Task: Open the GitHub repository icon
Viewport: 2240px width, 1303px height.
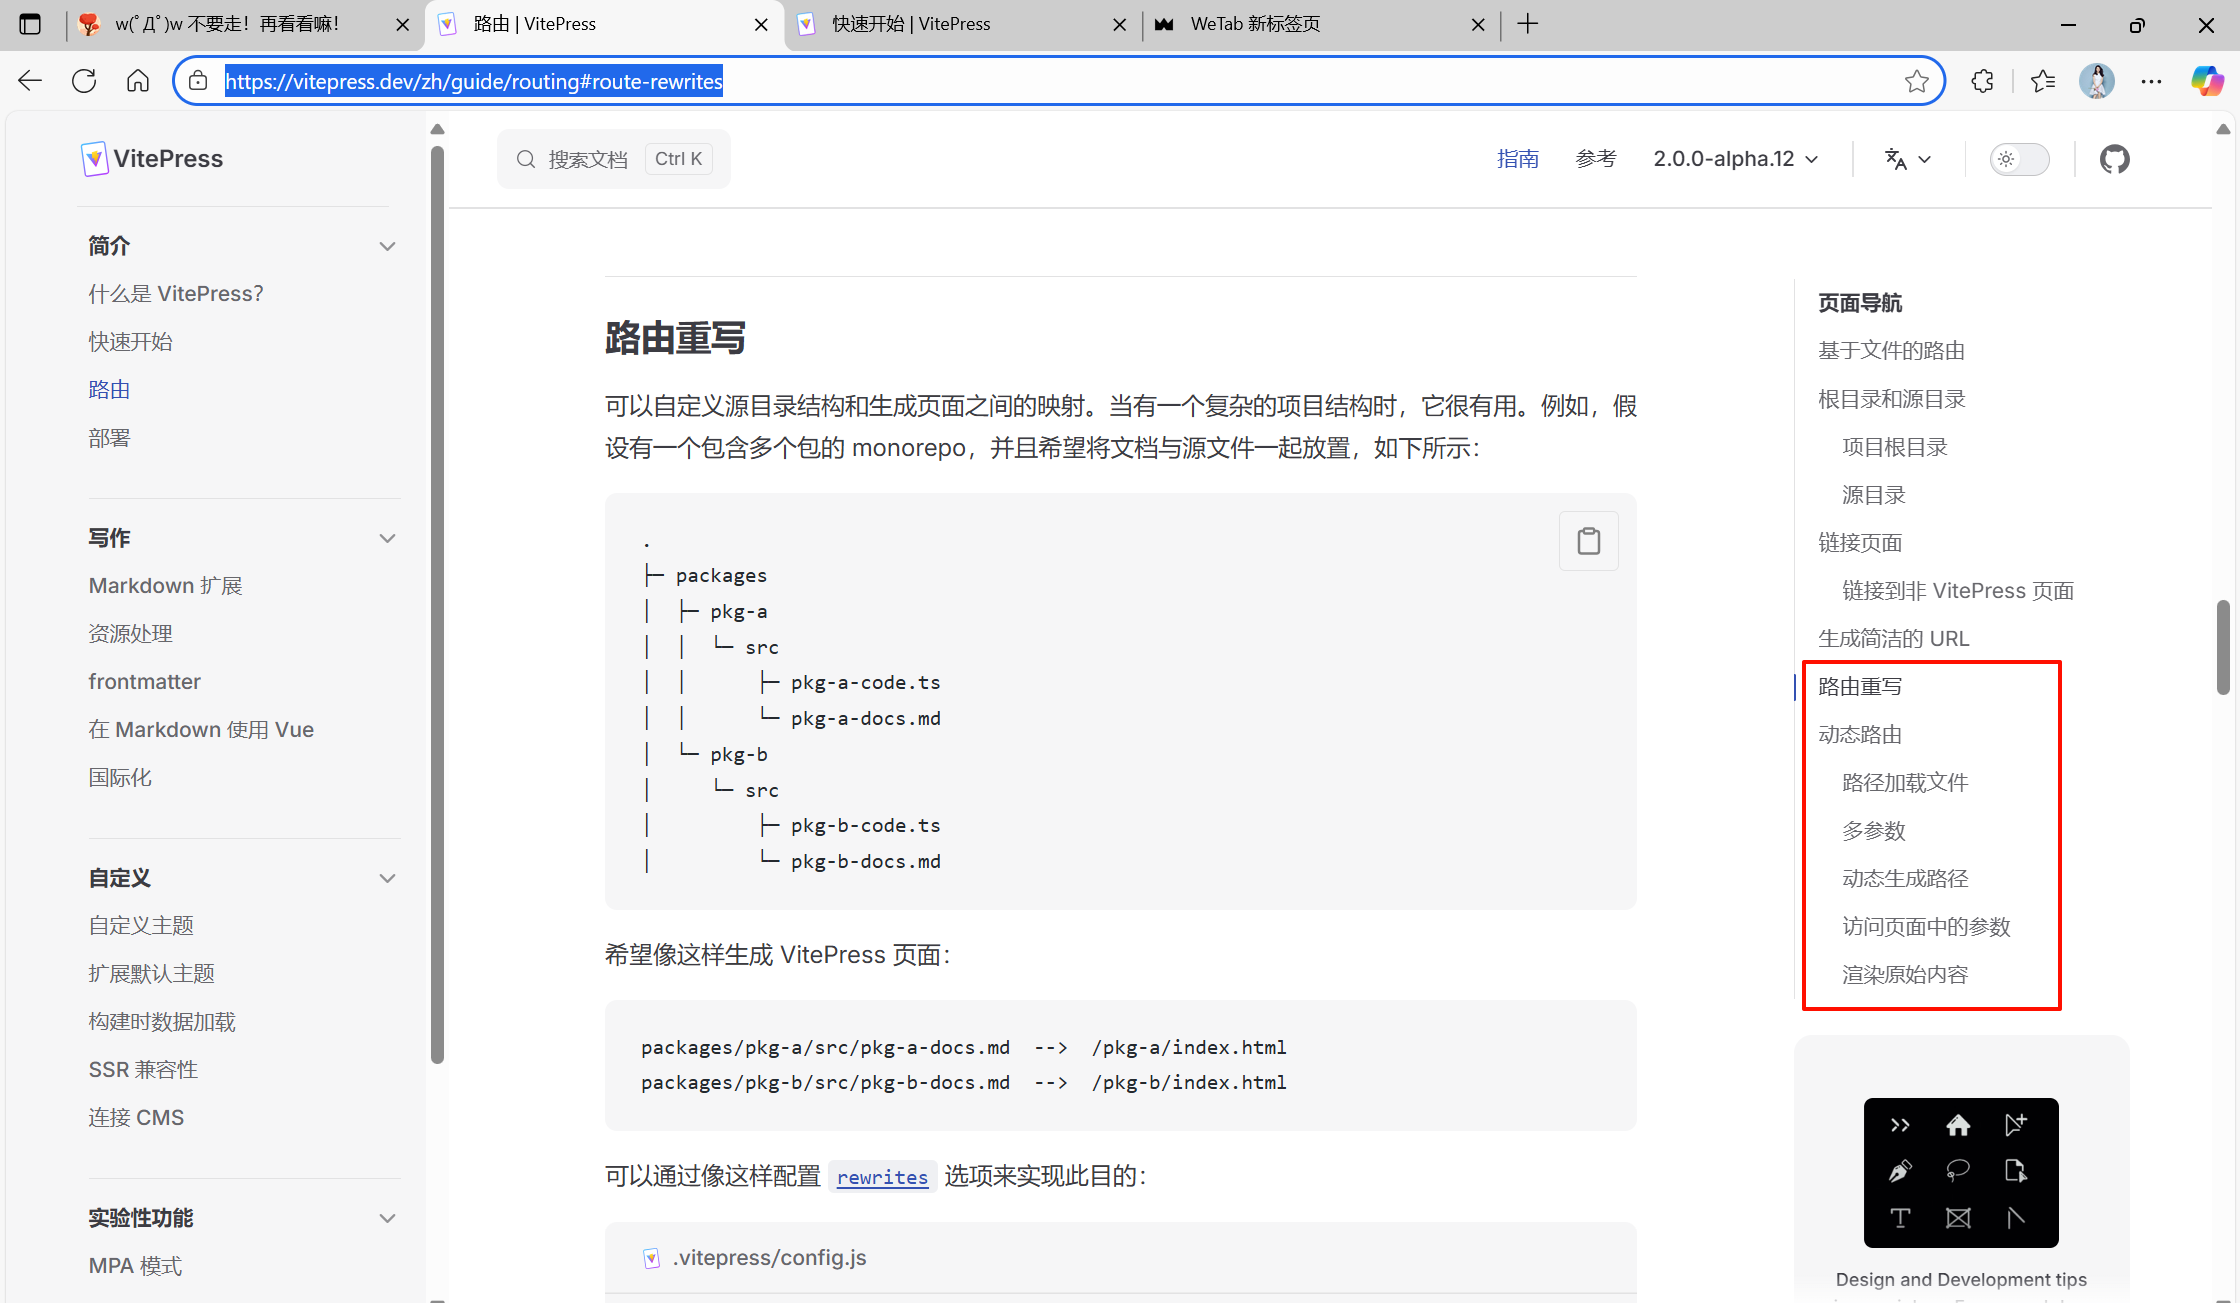Action: click(2114, 158)
